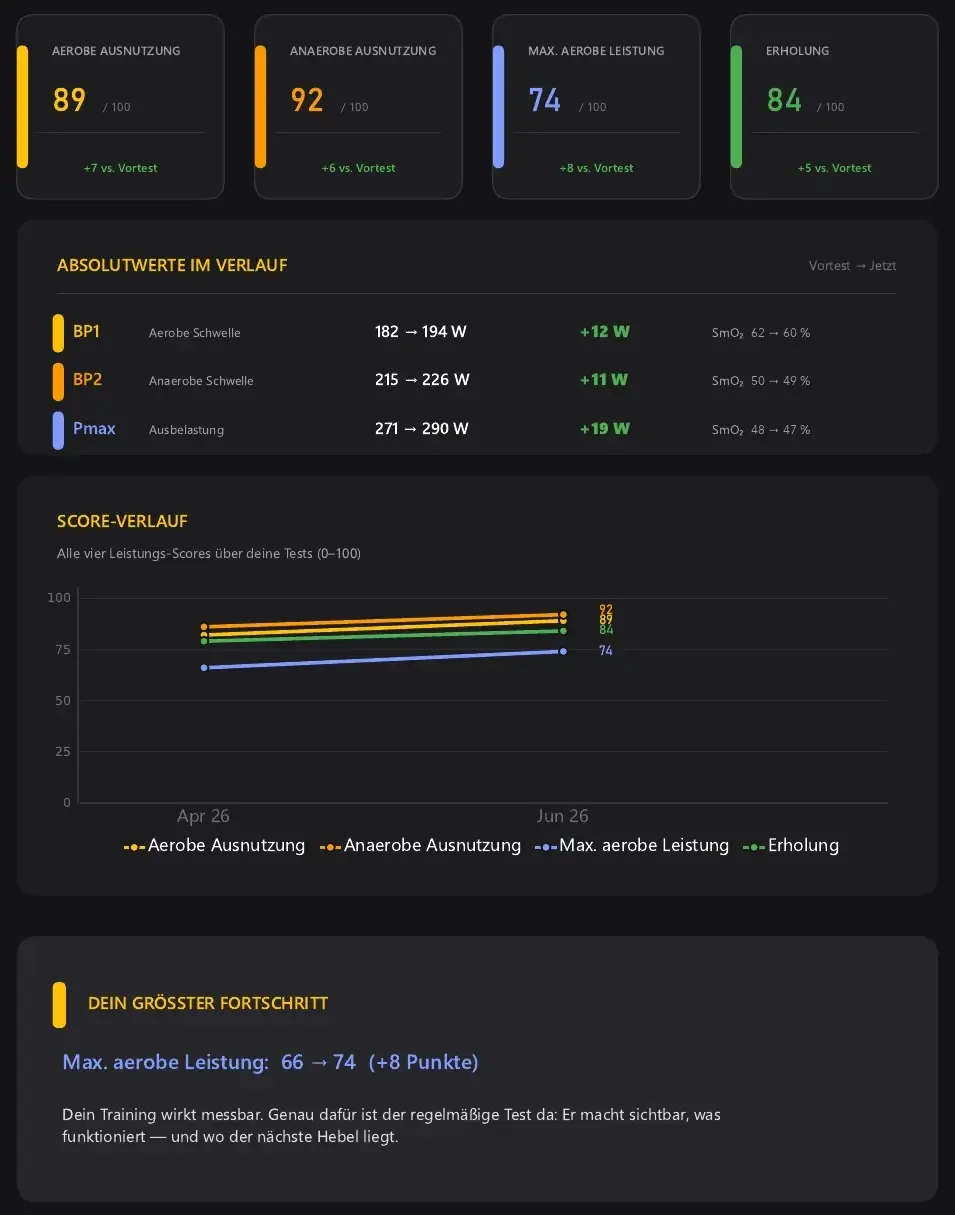Image resolution: width=955 pixels, height=1215 pixels.
Task: Select the blue data point at Apr 26
Action: pyautogui.click(x=204, y=667)
